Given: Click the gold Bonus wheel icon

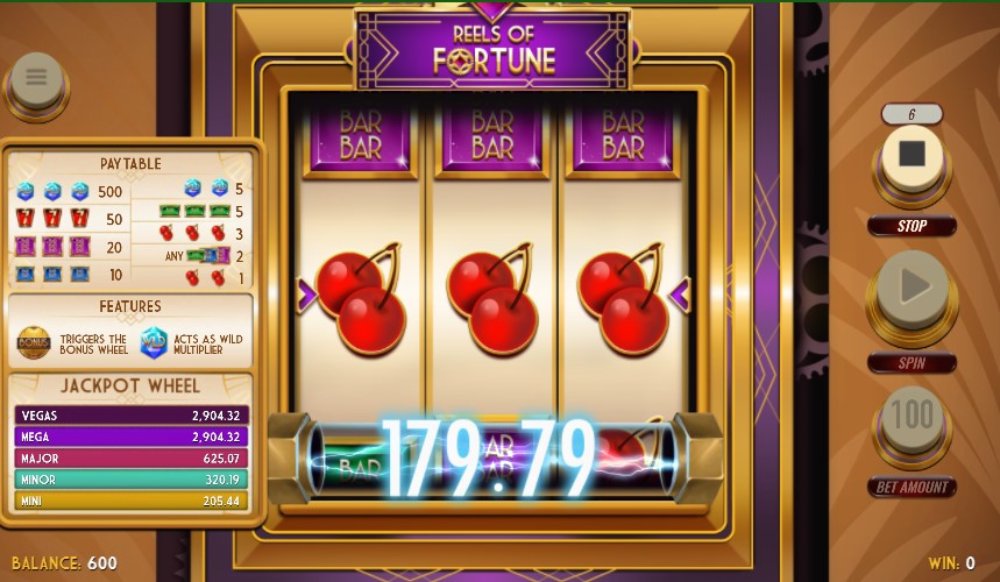Looking at the screenshot, I should (x=34, y=343).
